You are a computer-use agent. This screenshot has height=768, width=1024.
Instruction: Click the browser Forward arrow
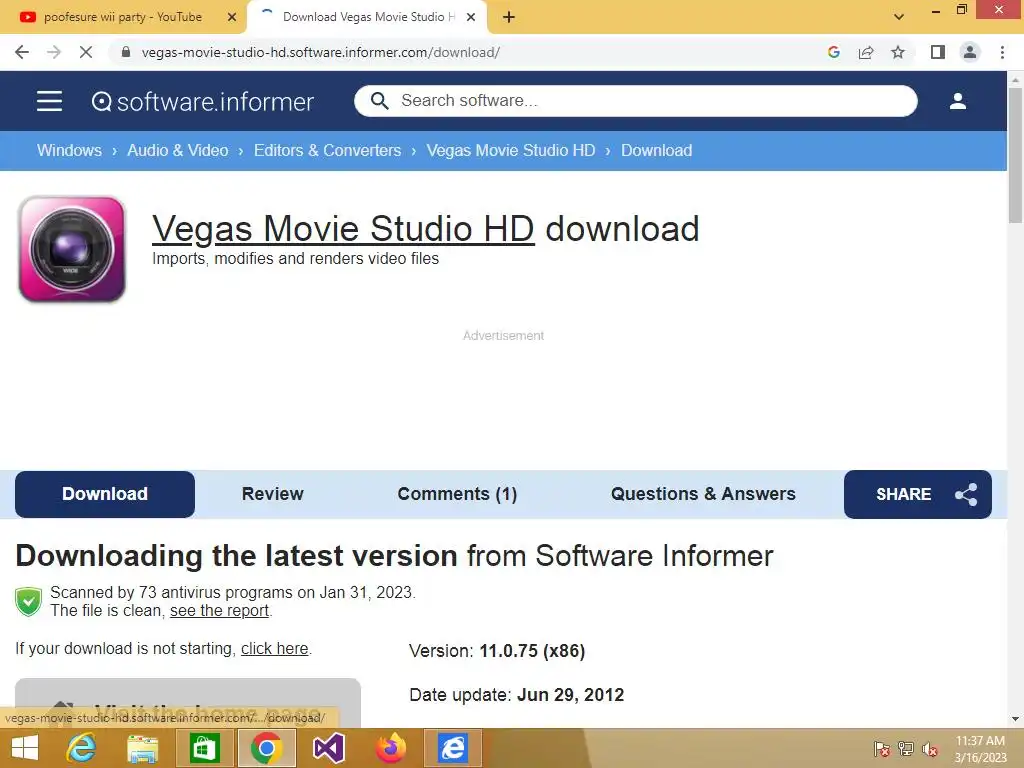pyautogui.click(x=54, y=52)
